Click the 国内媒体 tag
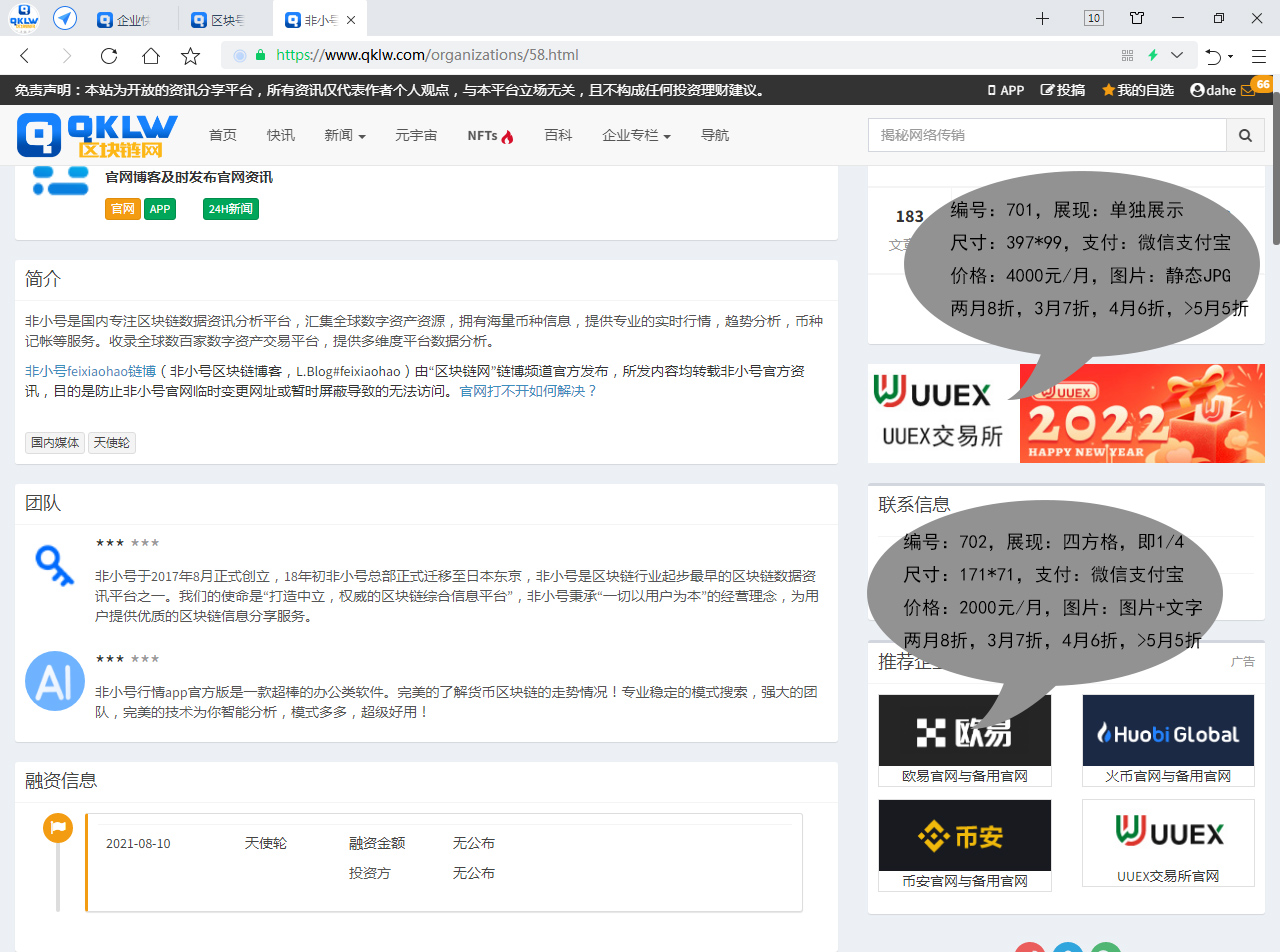The image size is (1280, 952). pos(55,442)
